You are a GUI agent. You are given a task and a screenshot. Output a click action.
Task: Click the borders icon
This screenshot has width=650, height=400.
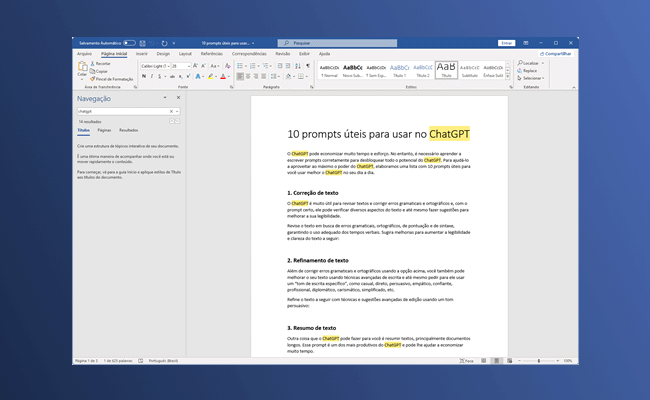click(x=301, y=76)
